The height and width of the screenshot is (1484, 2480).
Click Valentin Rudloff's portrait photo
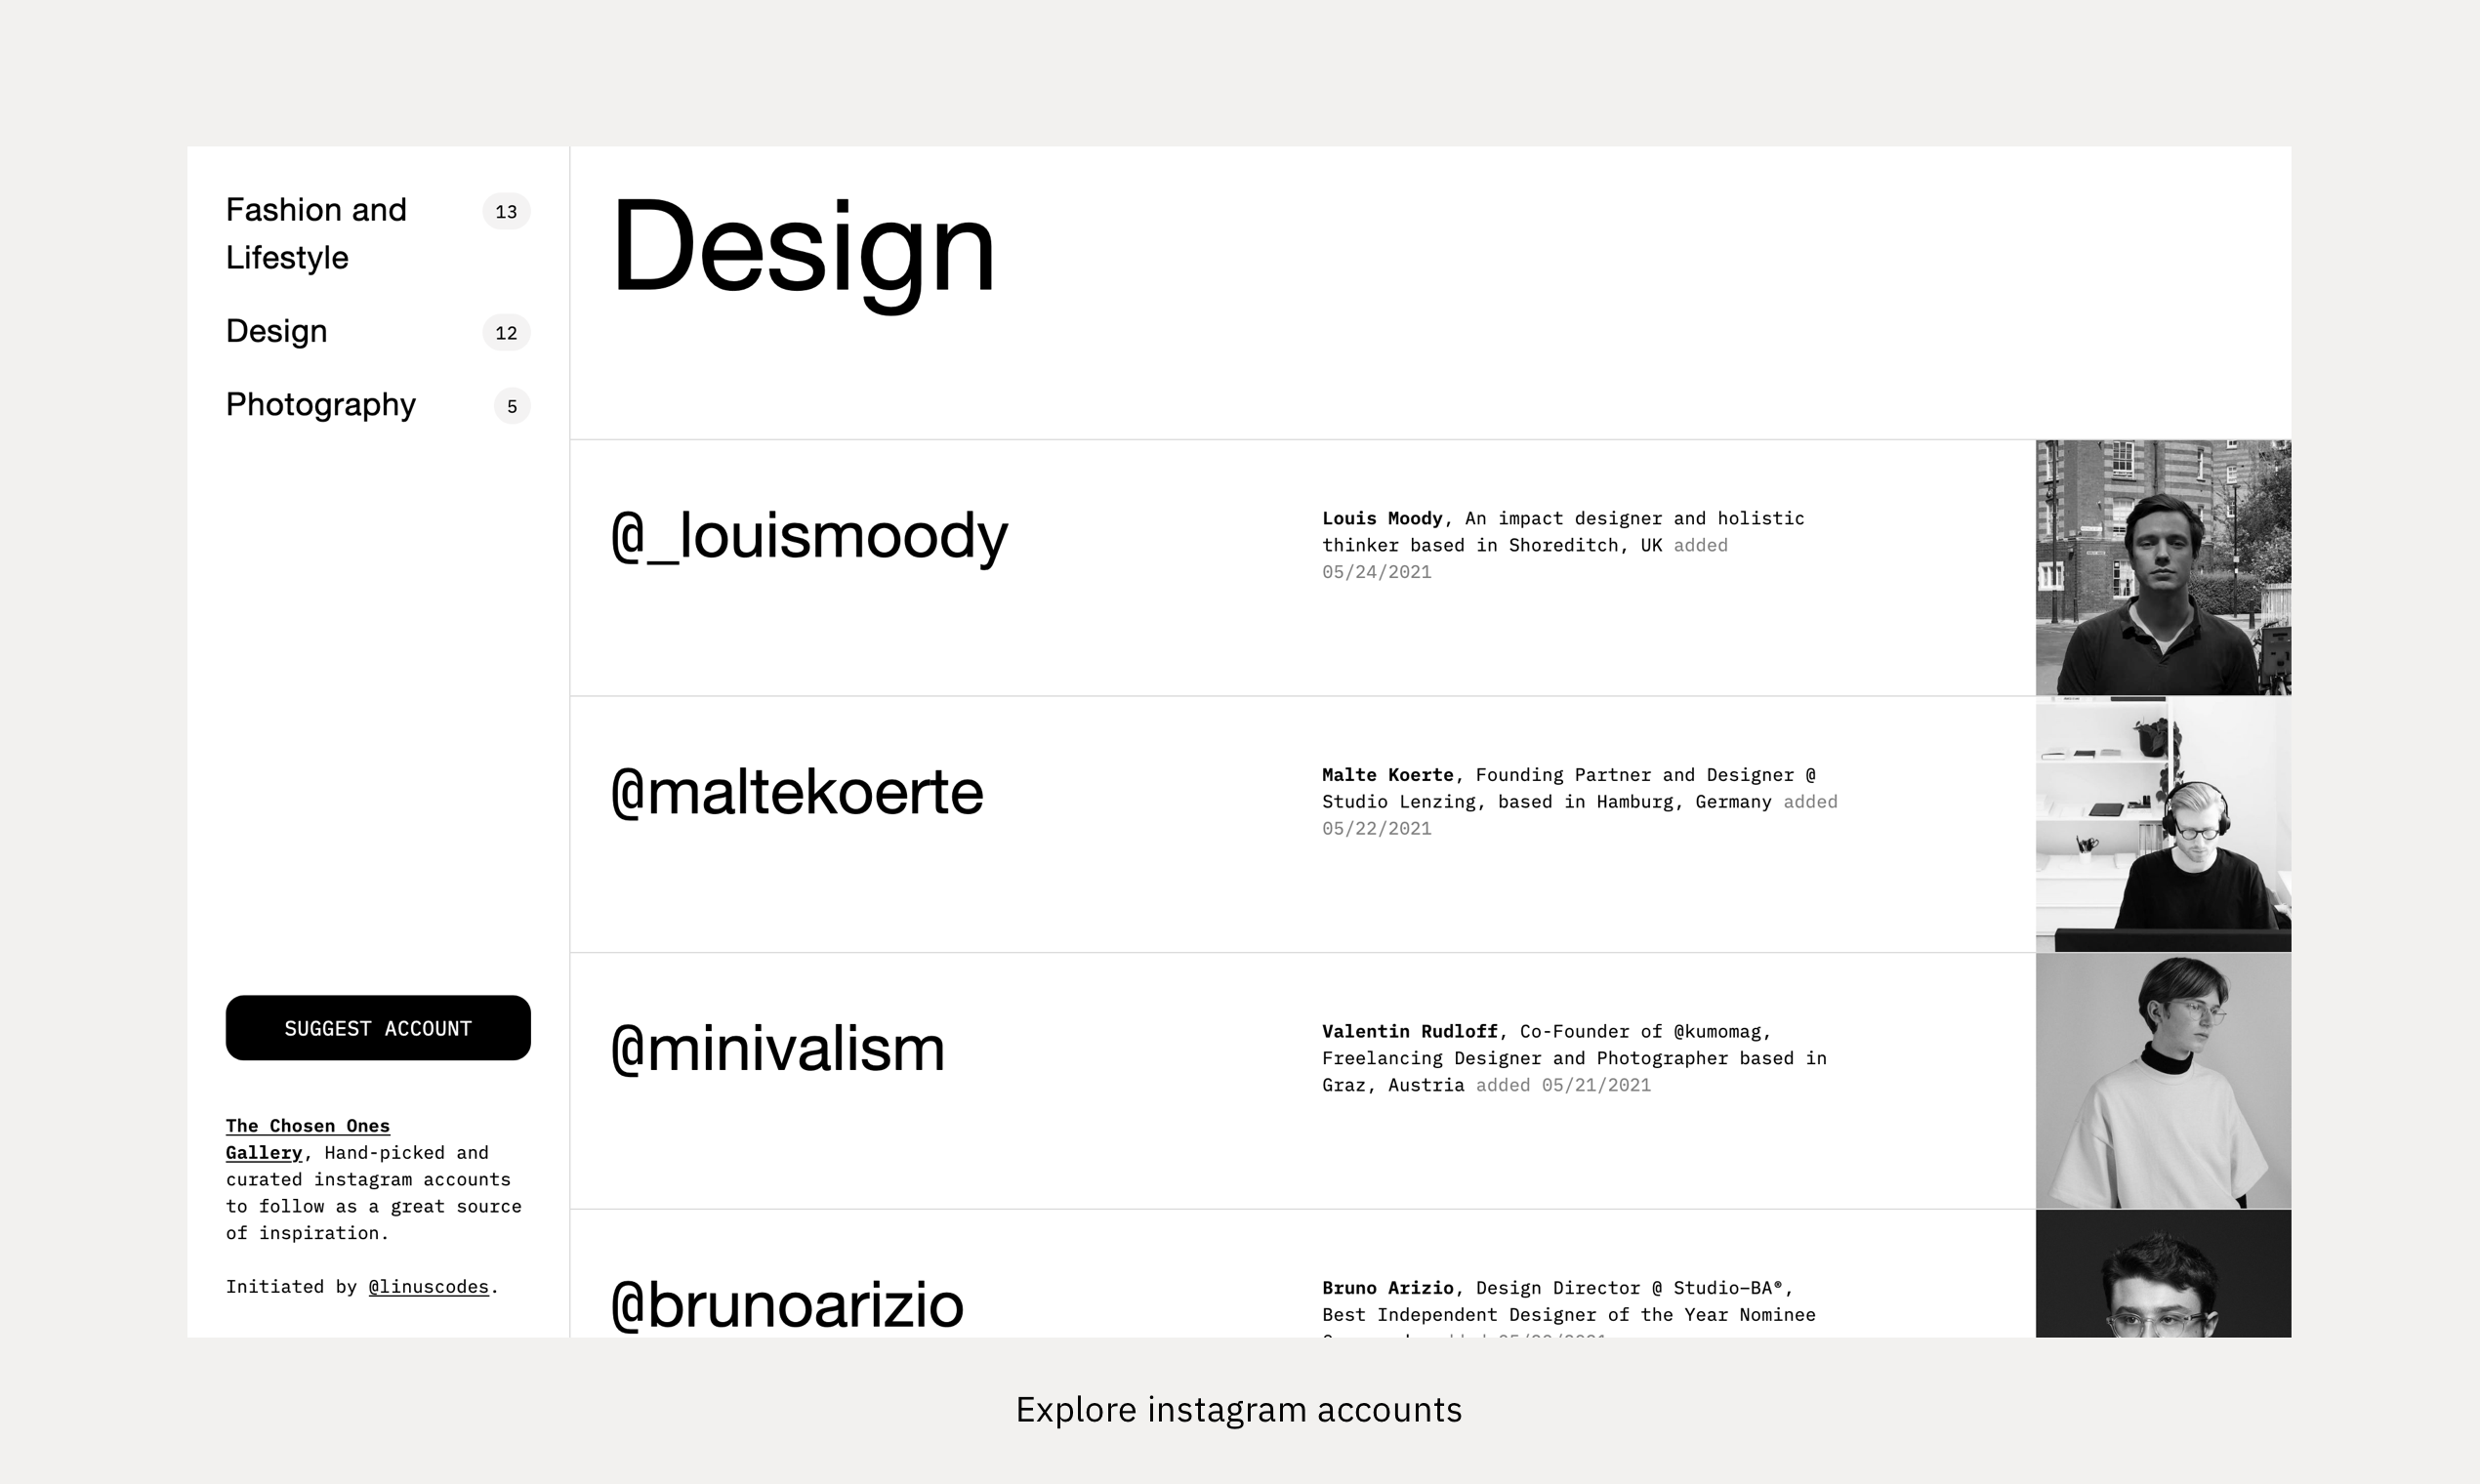[2162, 1080]
